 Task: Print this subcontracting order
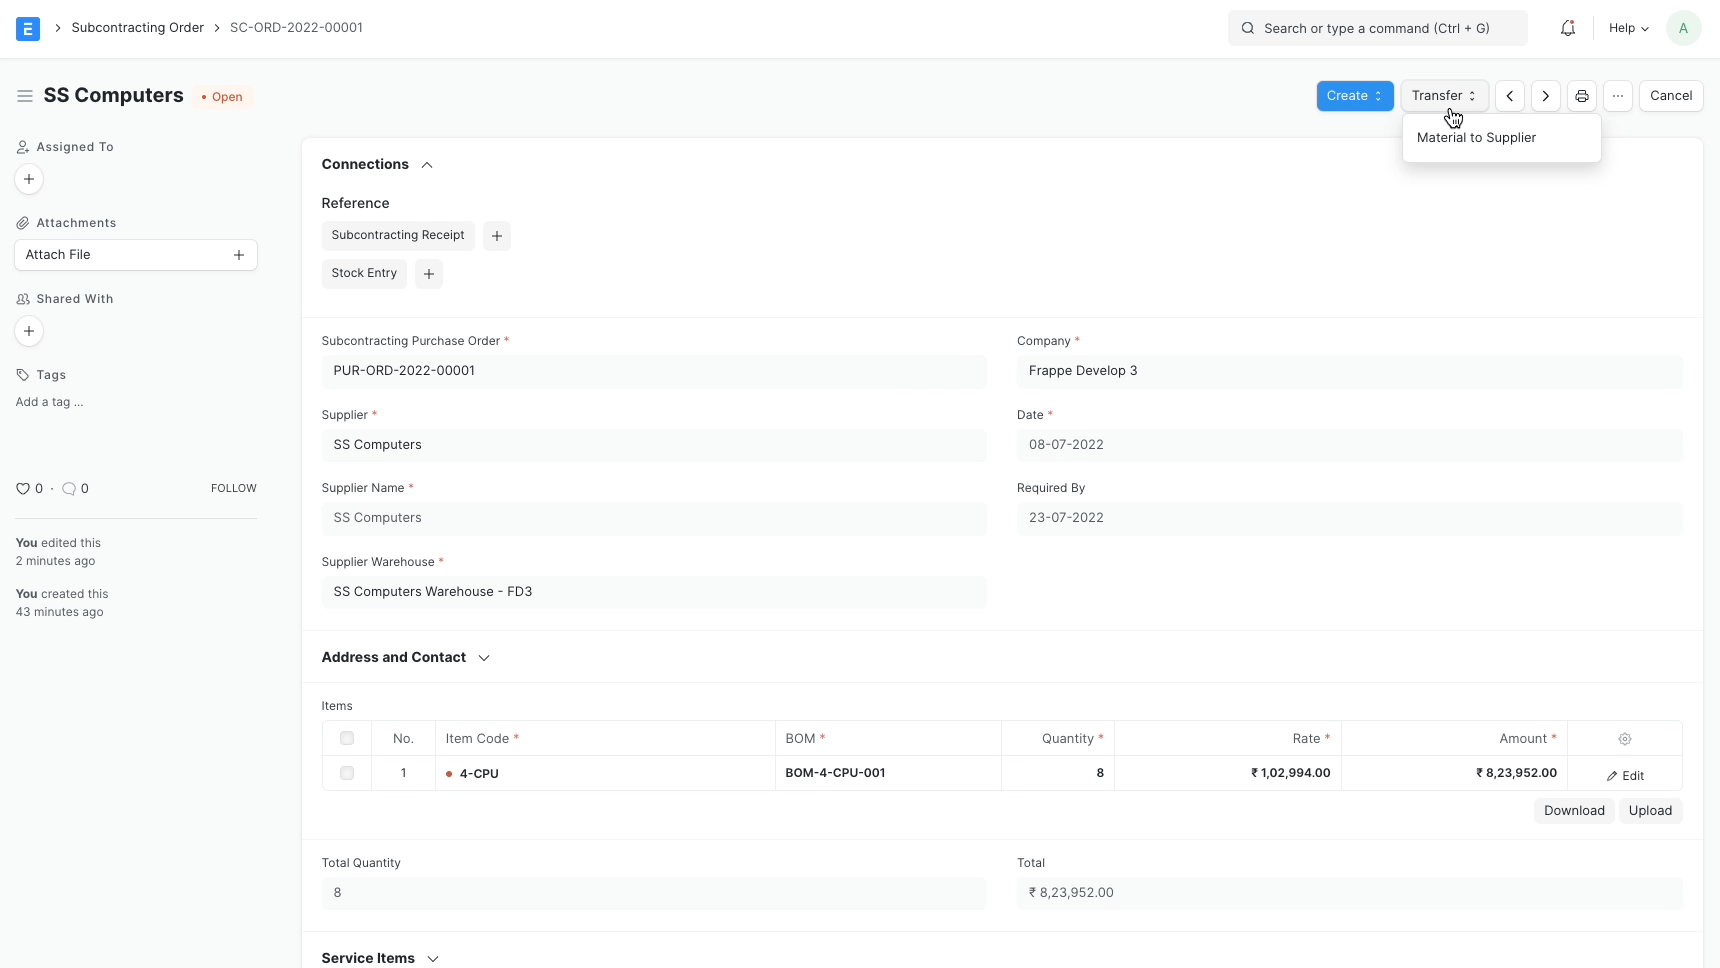pos(1581,96)
